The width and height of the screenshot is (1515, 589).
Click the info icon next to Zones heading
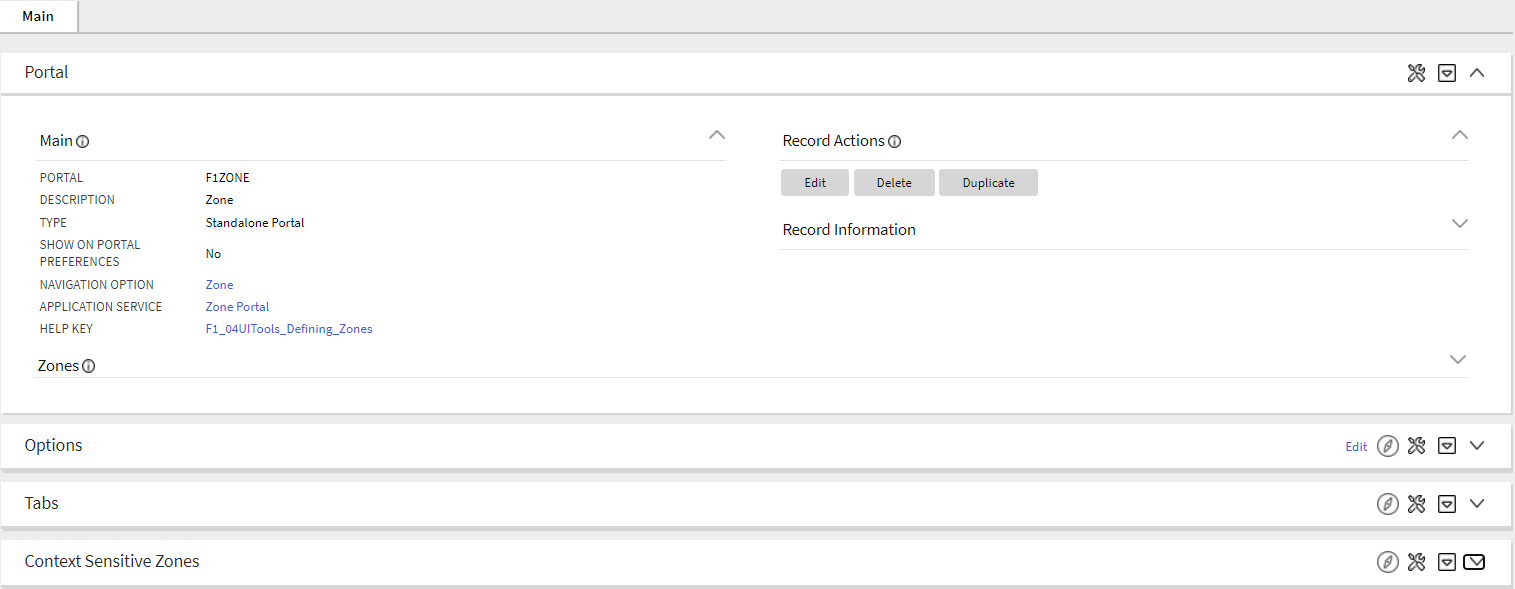[x=89, y=366]
